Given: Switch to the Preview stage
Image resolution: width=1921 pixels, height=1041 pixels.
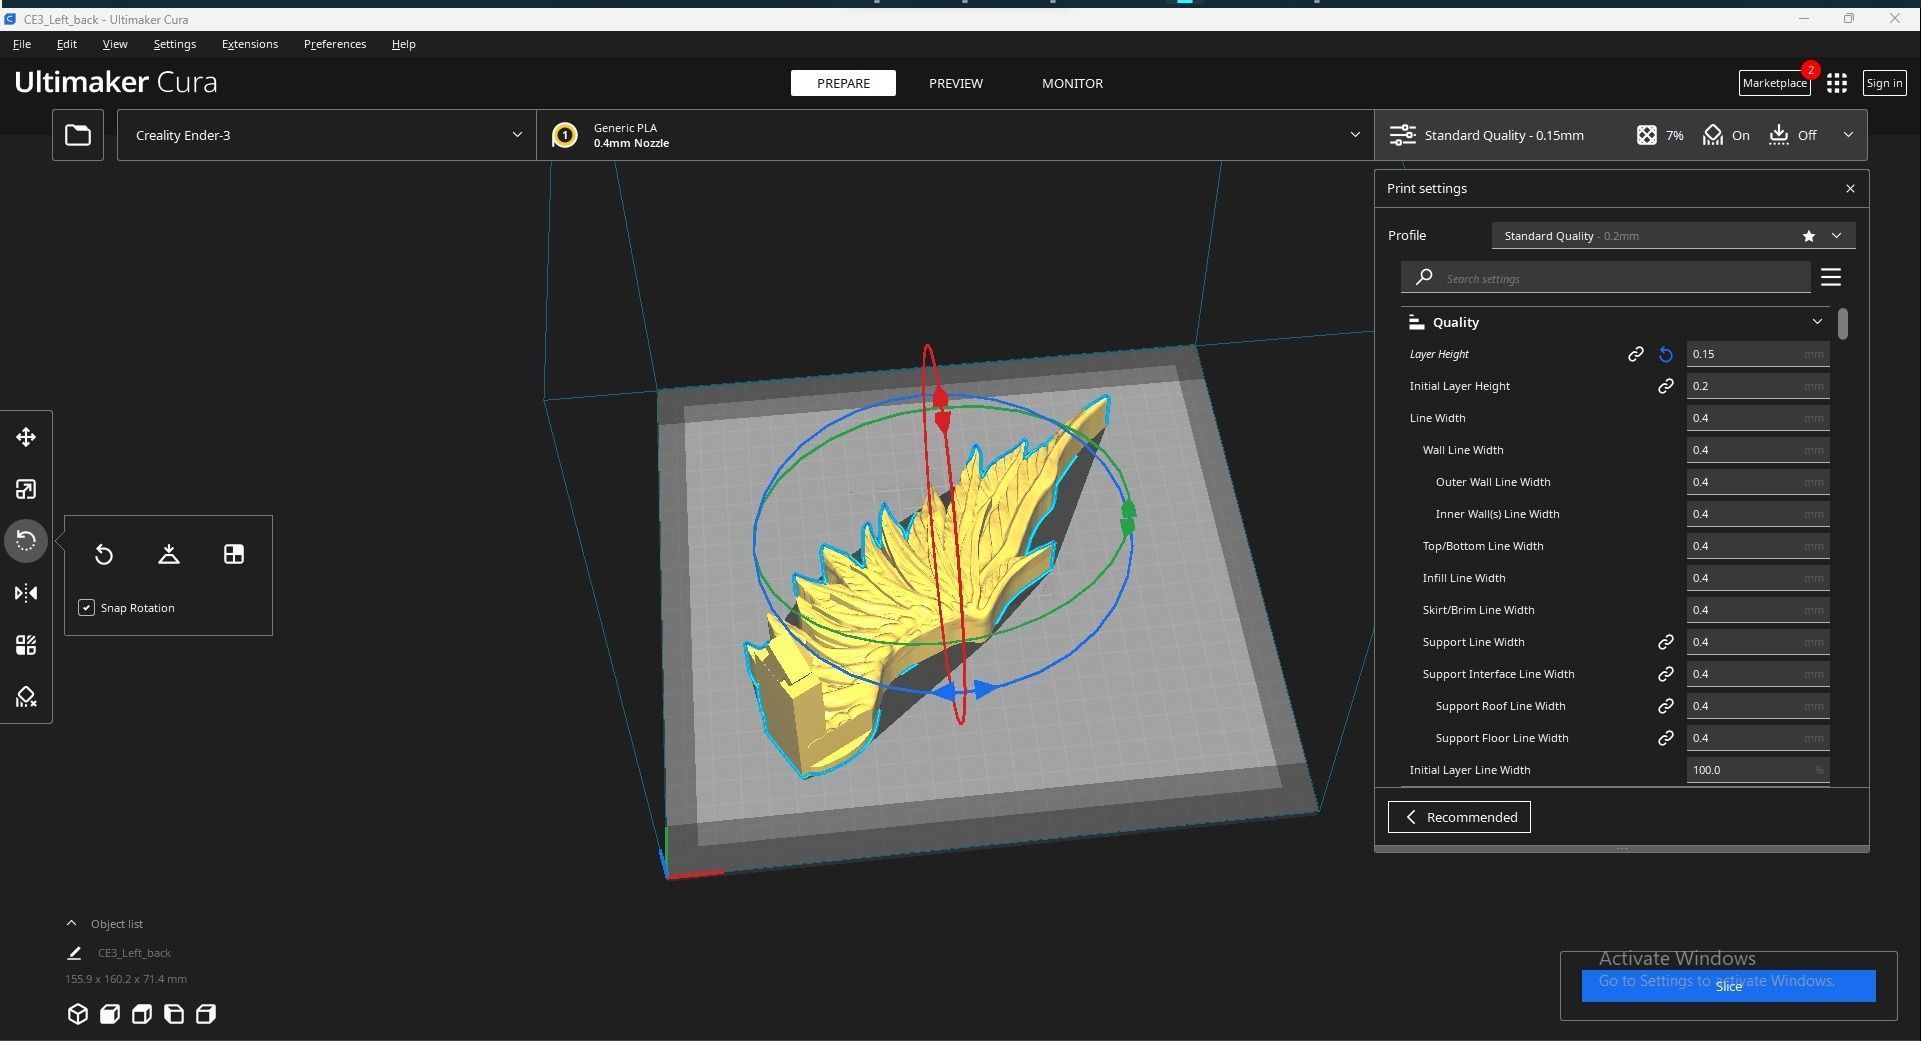Looking at the screenshot, I should 956,83.
